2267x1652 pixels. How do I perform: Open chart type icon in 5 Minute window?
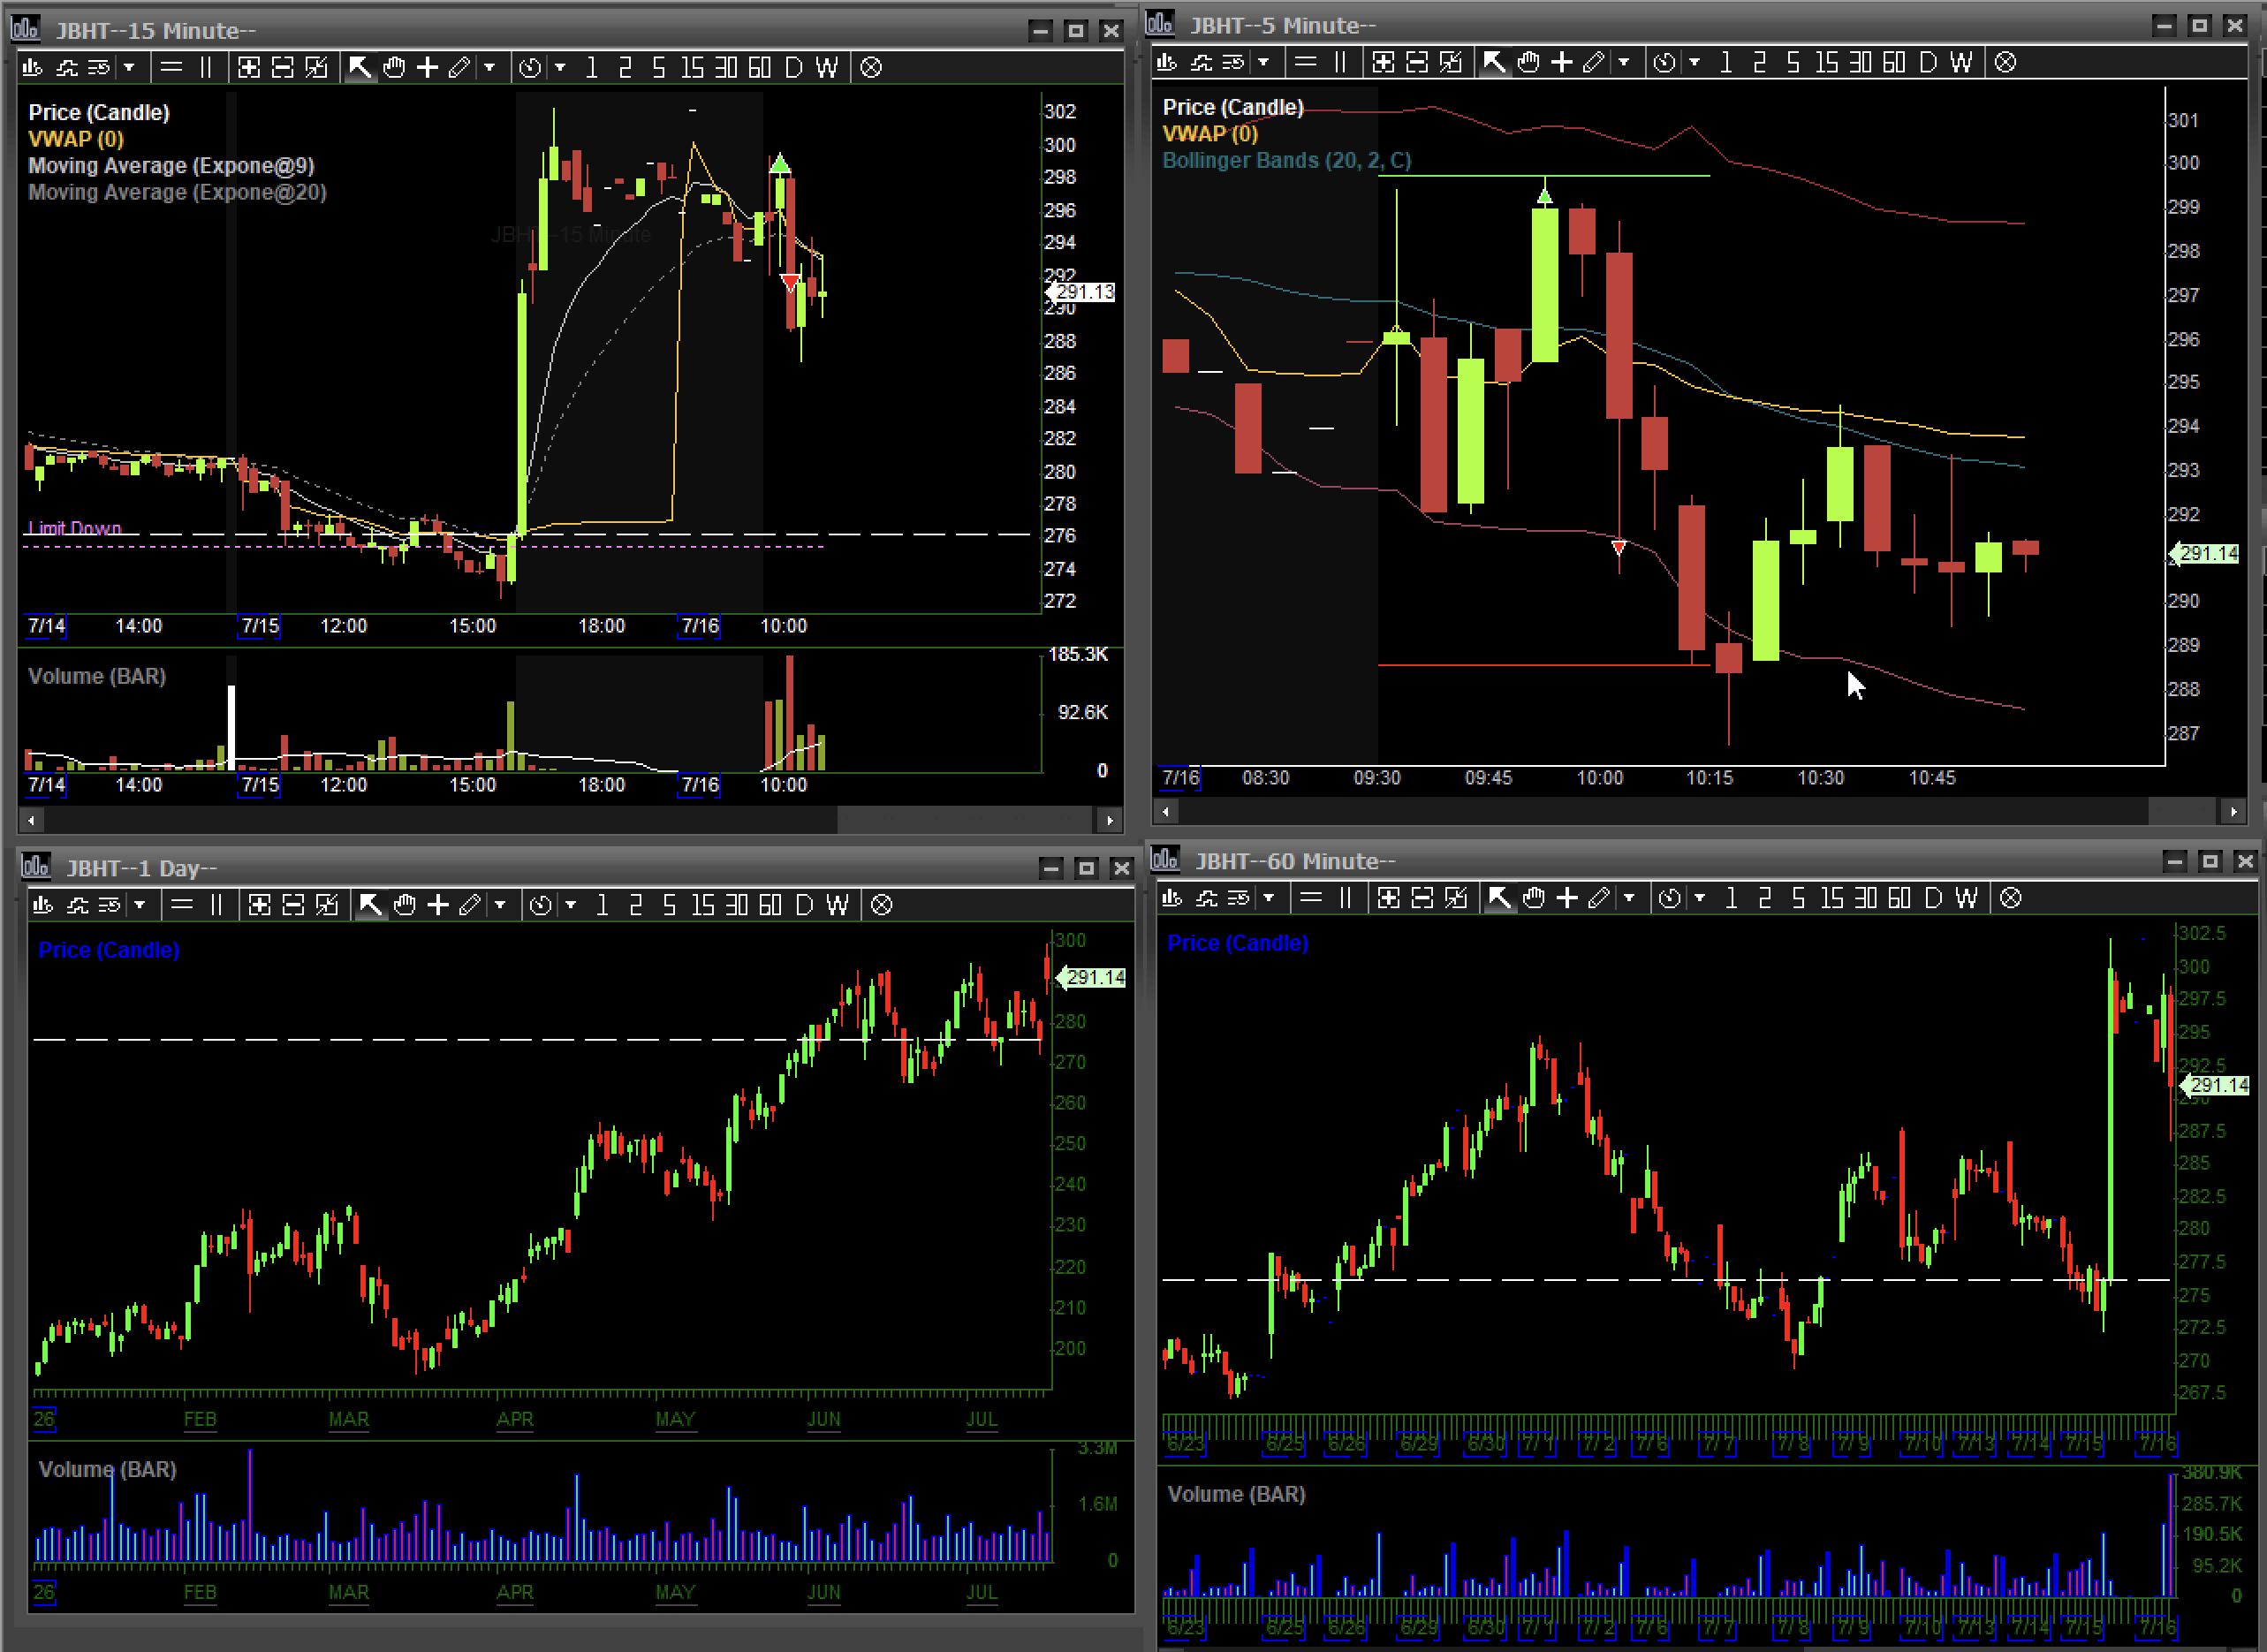[1166, 63]
